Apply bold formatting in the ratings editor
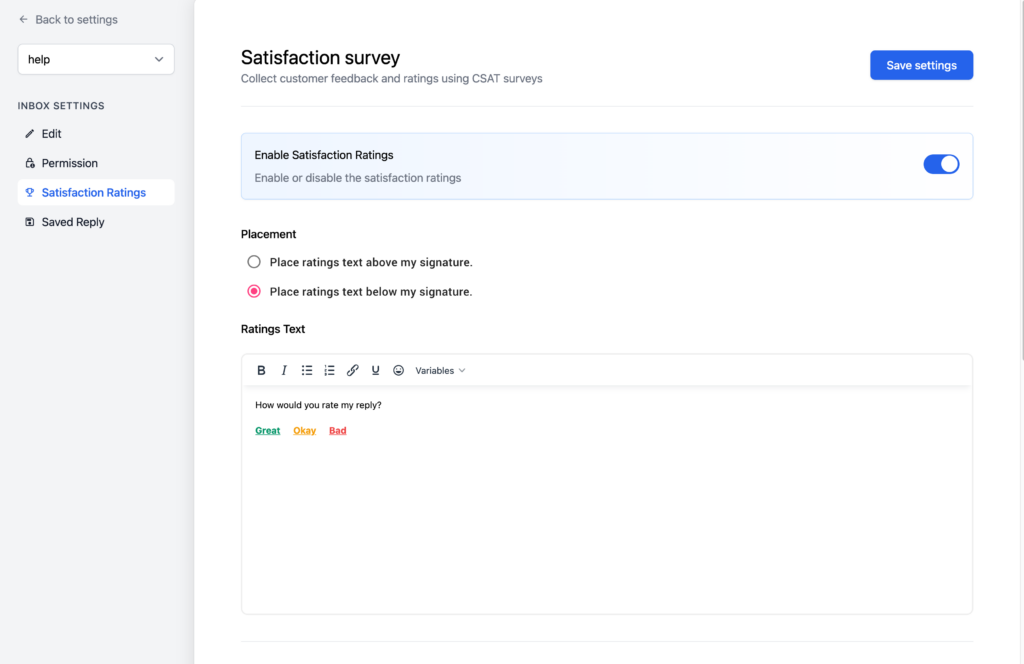Screen dimensions: 1024x664 [261, 370]
